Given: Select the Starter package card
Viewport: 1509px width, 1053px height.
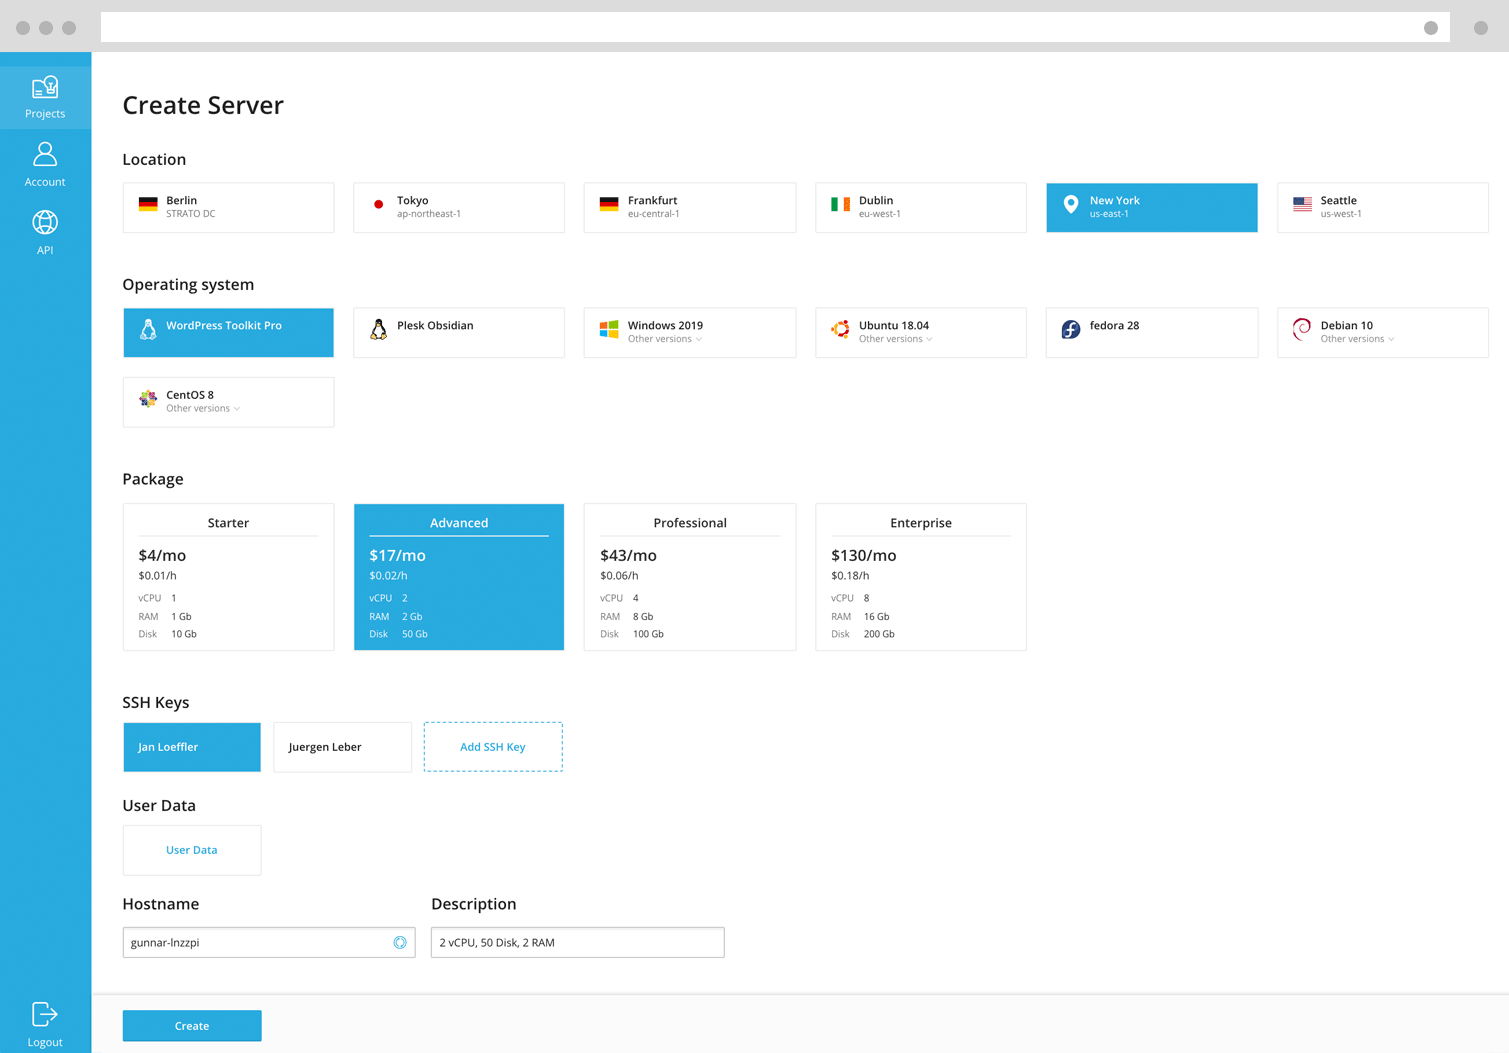Looking at the screenshot, I should click(x=228, y=577).
